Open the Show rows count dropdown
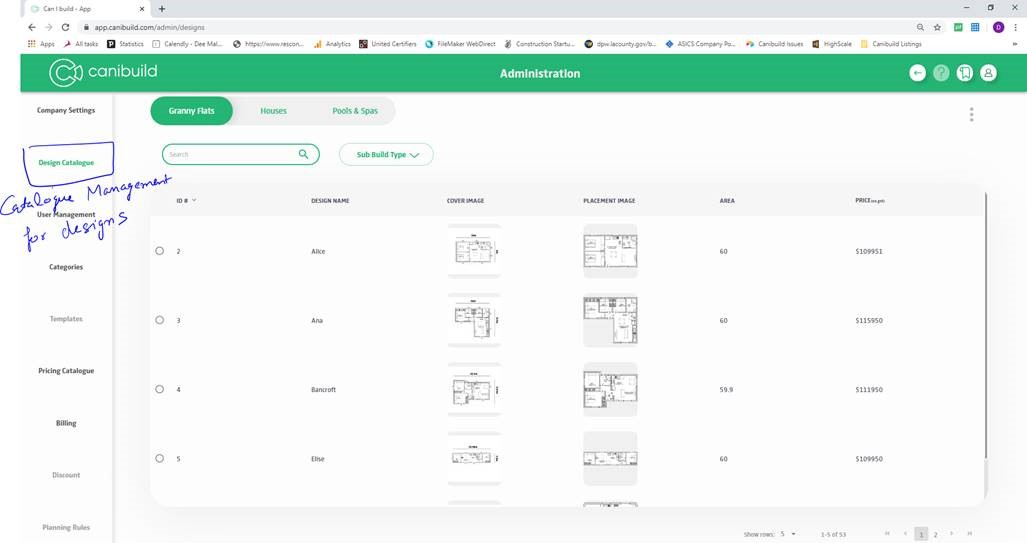This screenshot has height=543, width=1027. click(788, 534)
